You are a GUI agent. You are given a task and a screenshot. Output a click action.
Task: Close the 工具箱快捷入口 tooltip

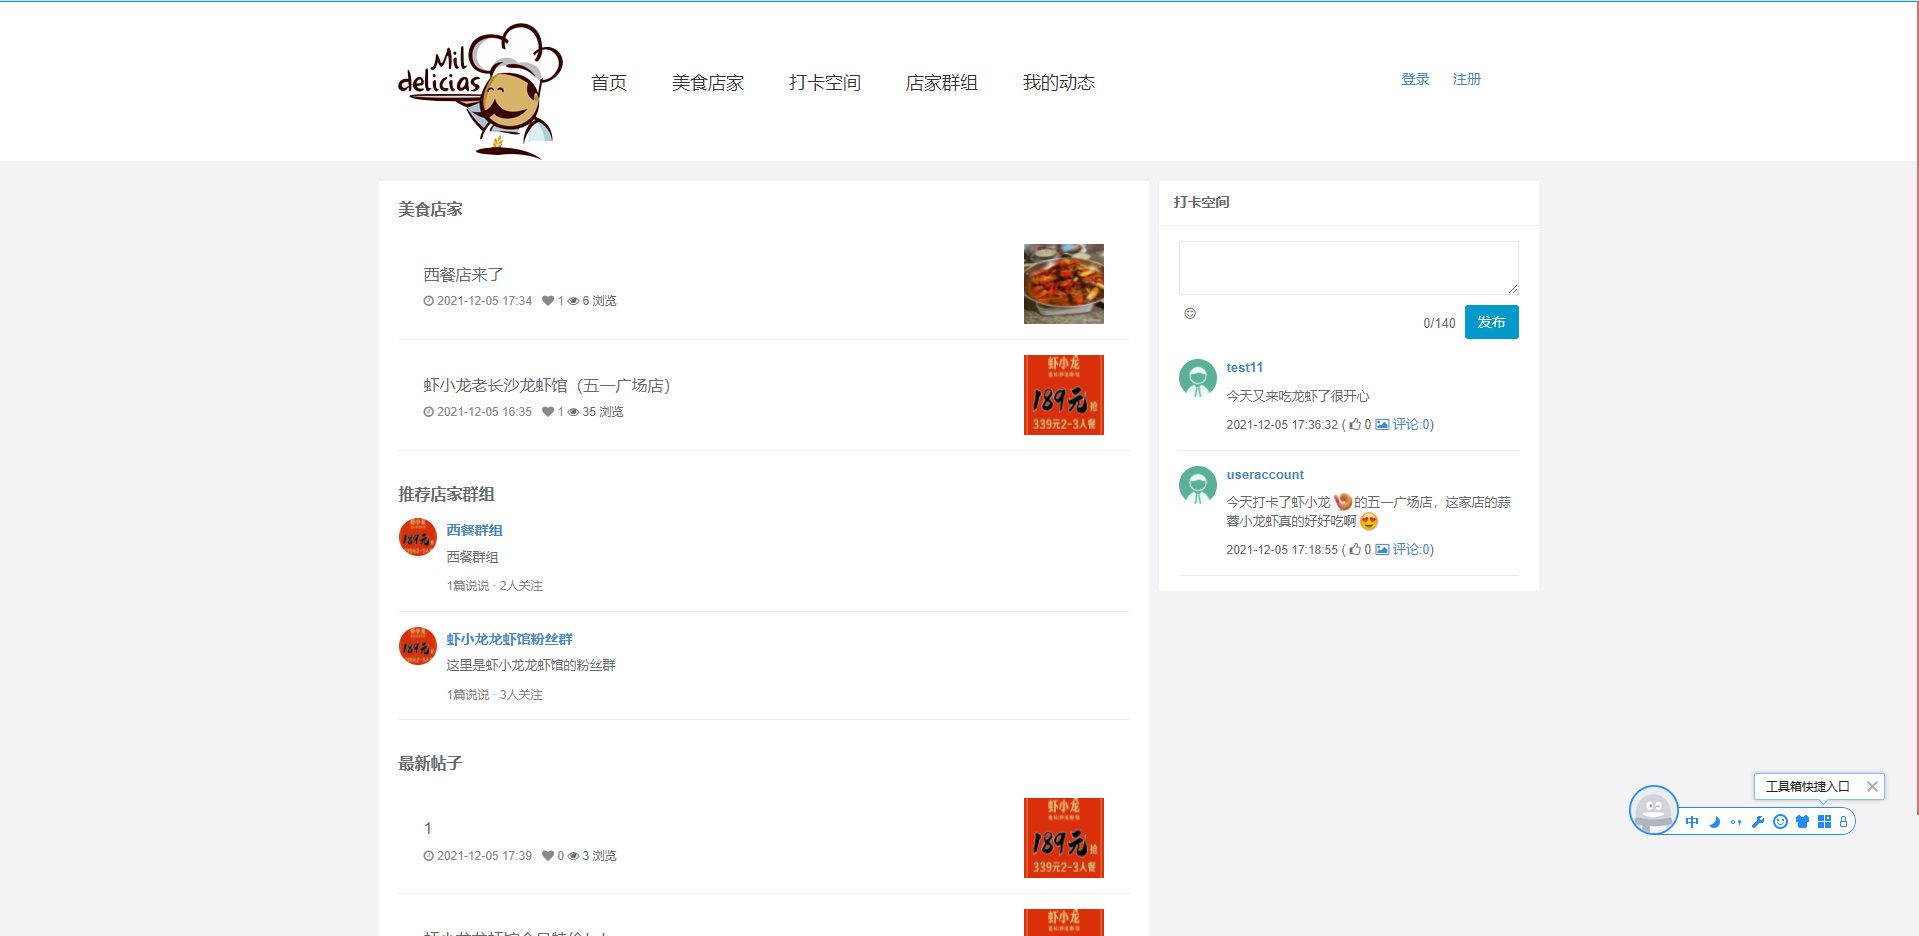coord(1872,786)
